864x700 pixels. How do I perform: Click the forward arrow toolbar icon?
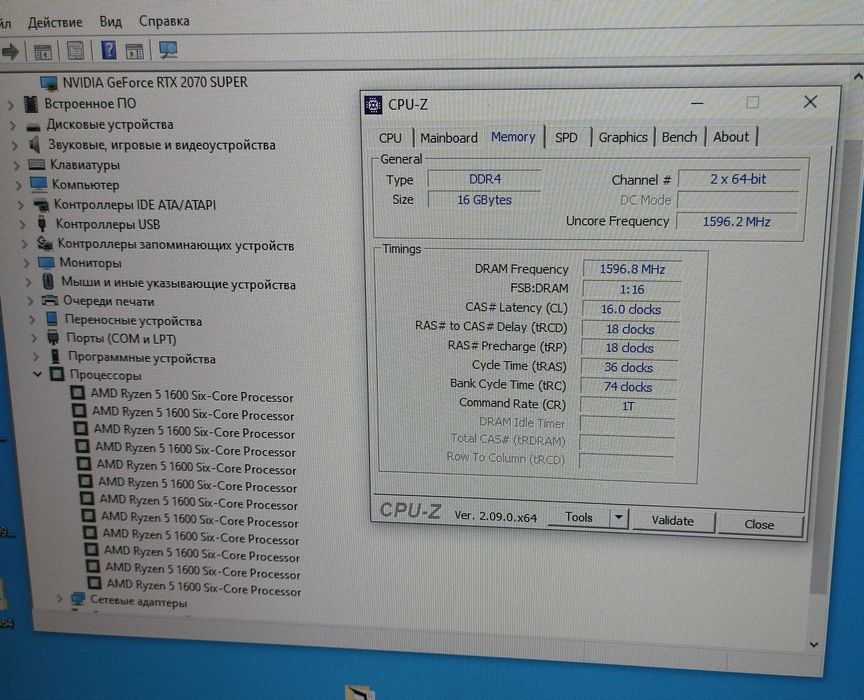(10, 52)
